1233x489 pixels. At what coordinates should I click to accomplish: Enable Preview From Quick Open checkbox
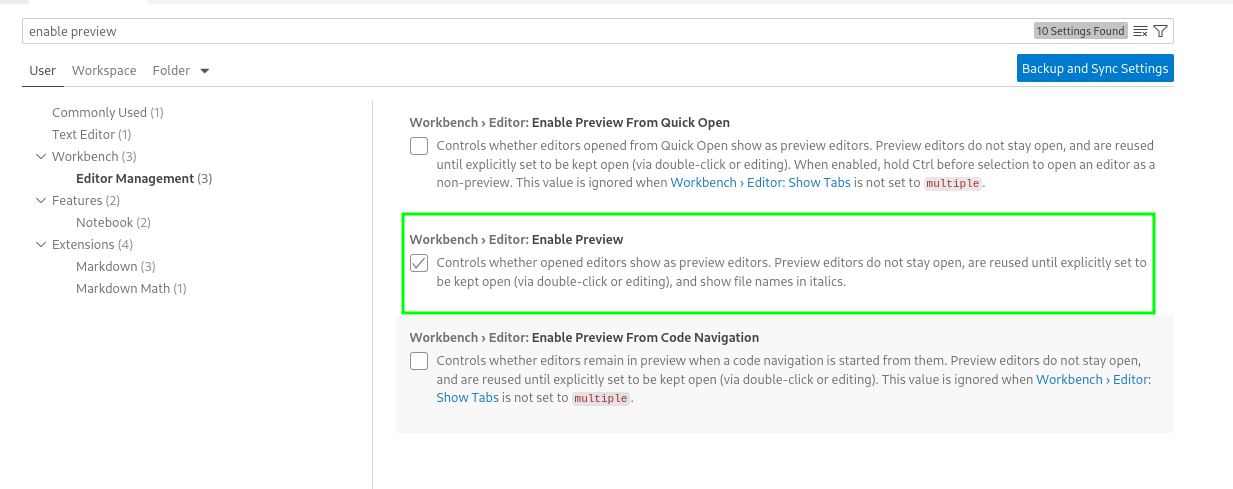click(x=419, y=146)
